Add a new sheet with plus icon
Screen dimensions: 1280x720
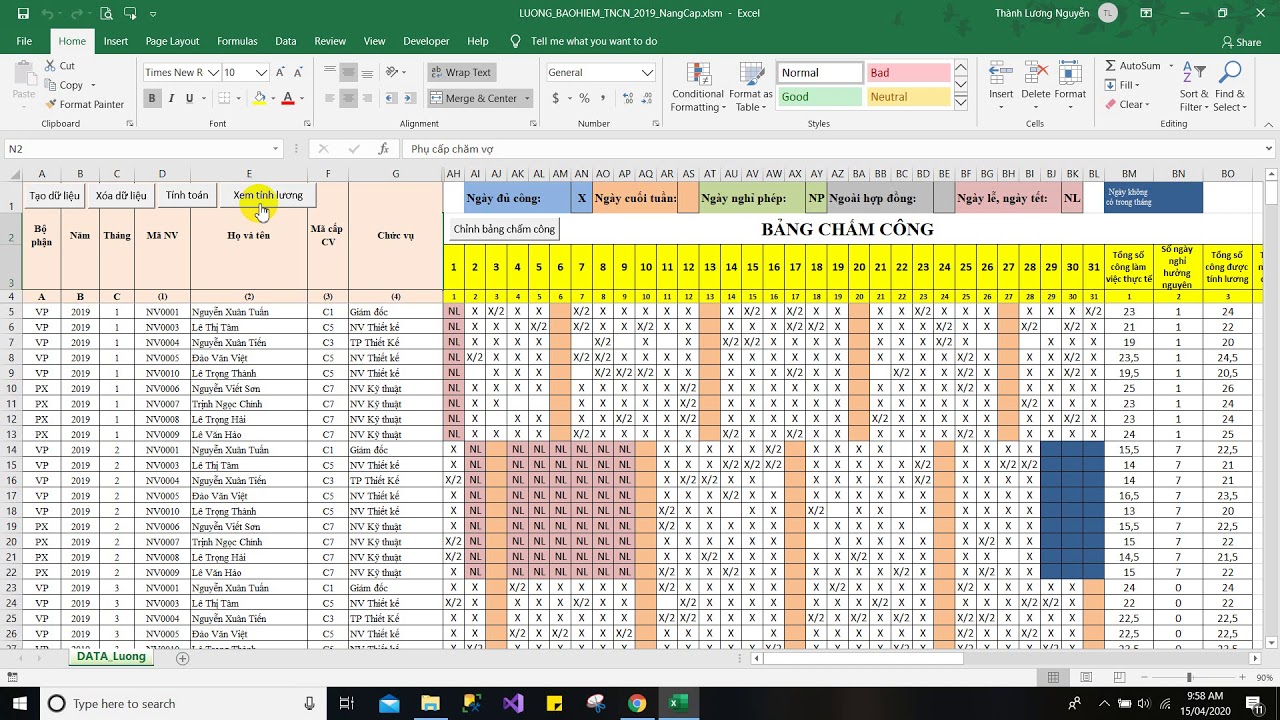182,658
